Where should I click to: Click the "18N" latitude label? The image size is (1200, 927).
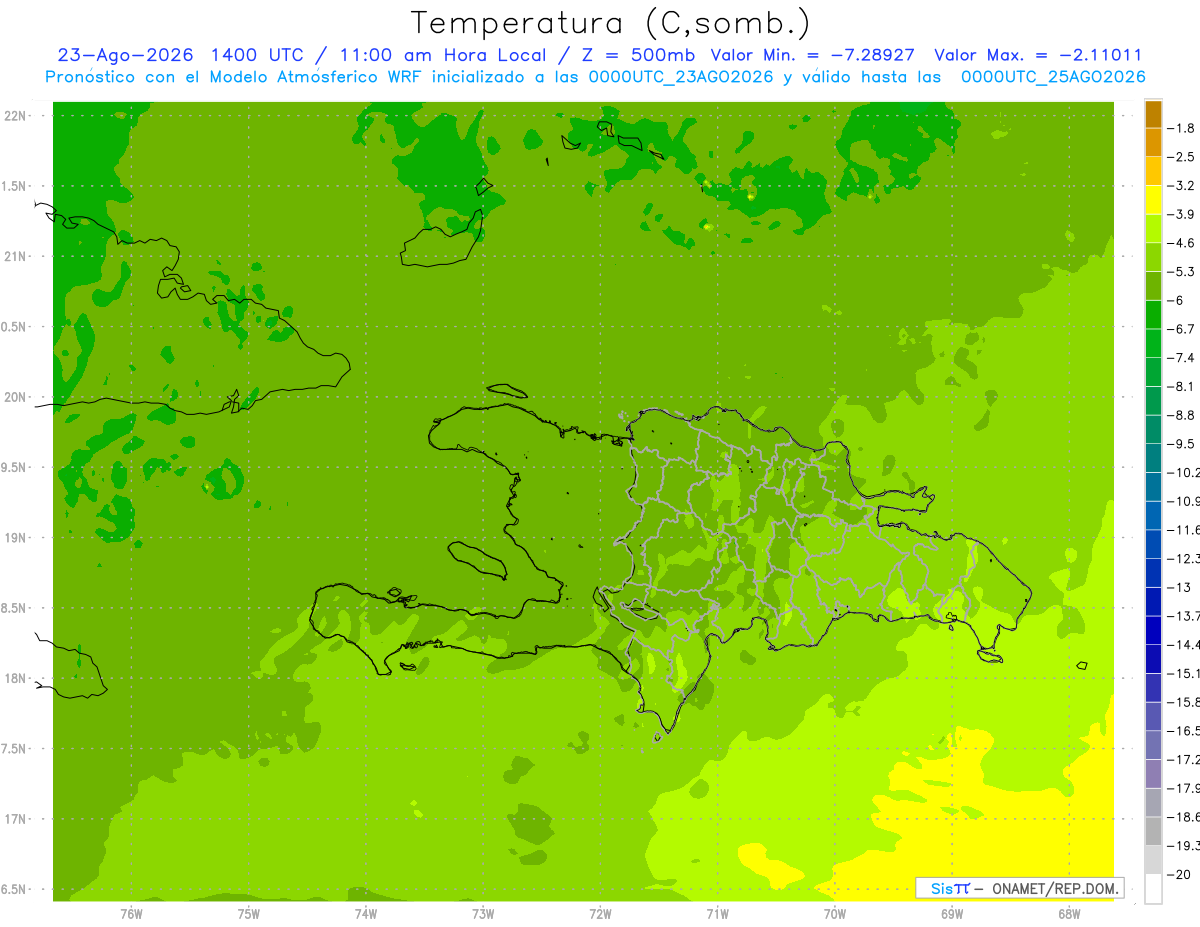[x=16, y=678]
